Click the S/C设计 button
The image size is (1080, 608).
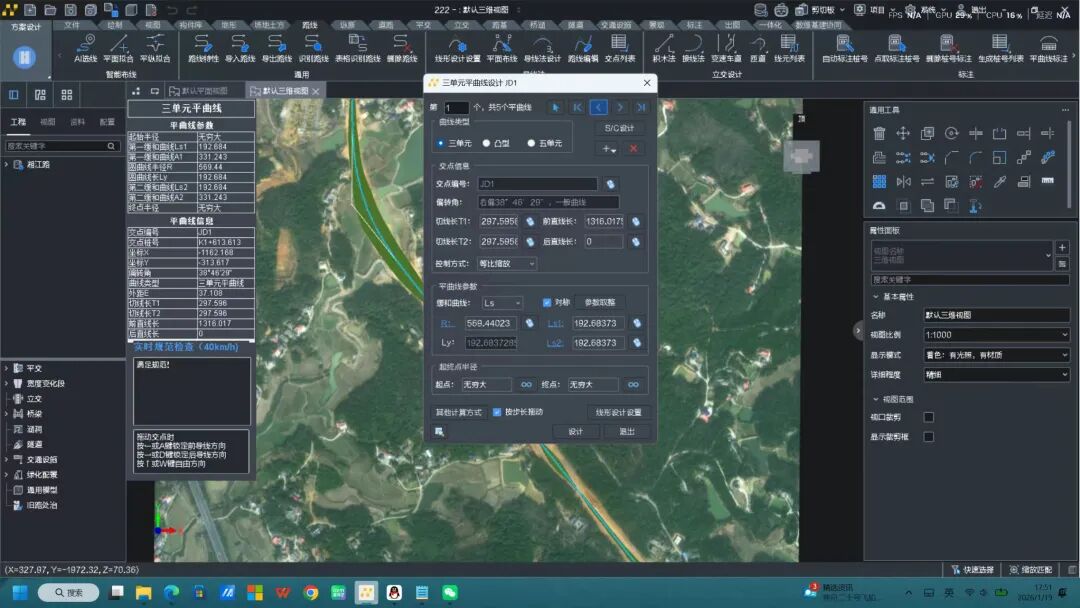(x=619, y=128)
